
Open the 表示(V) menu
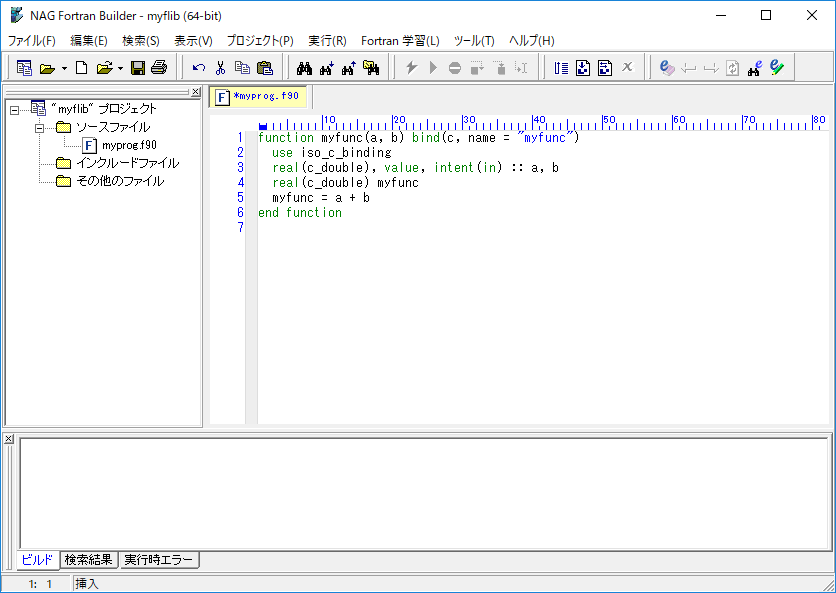point(193,41)
